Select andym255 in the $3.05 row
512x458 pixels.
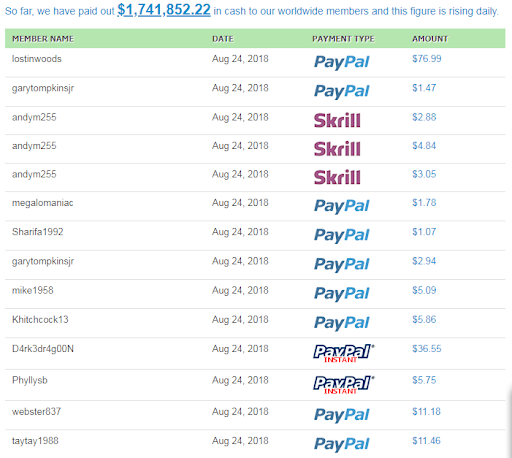coord(34,175)
